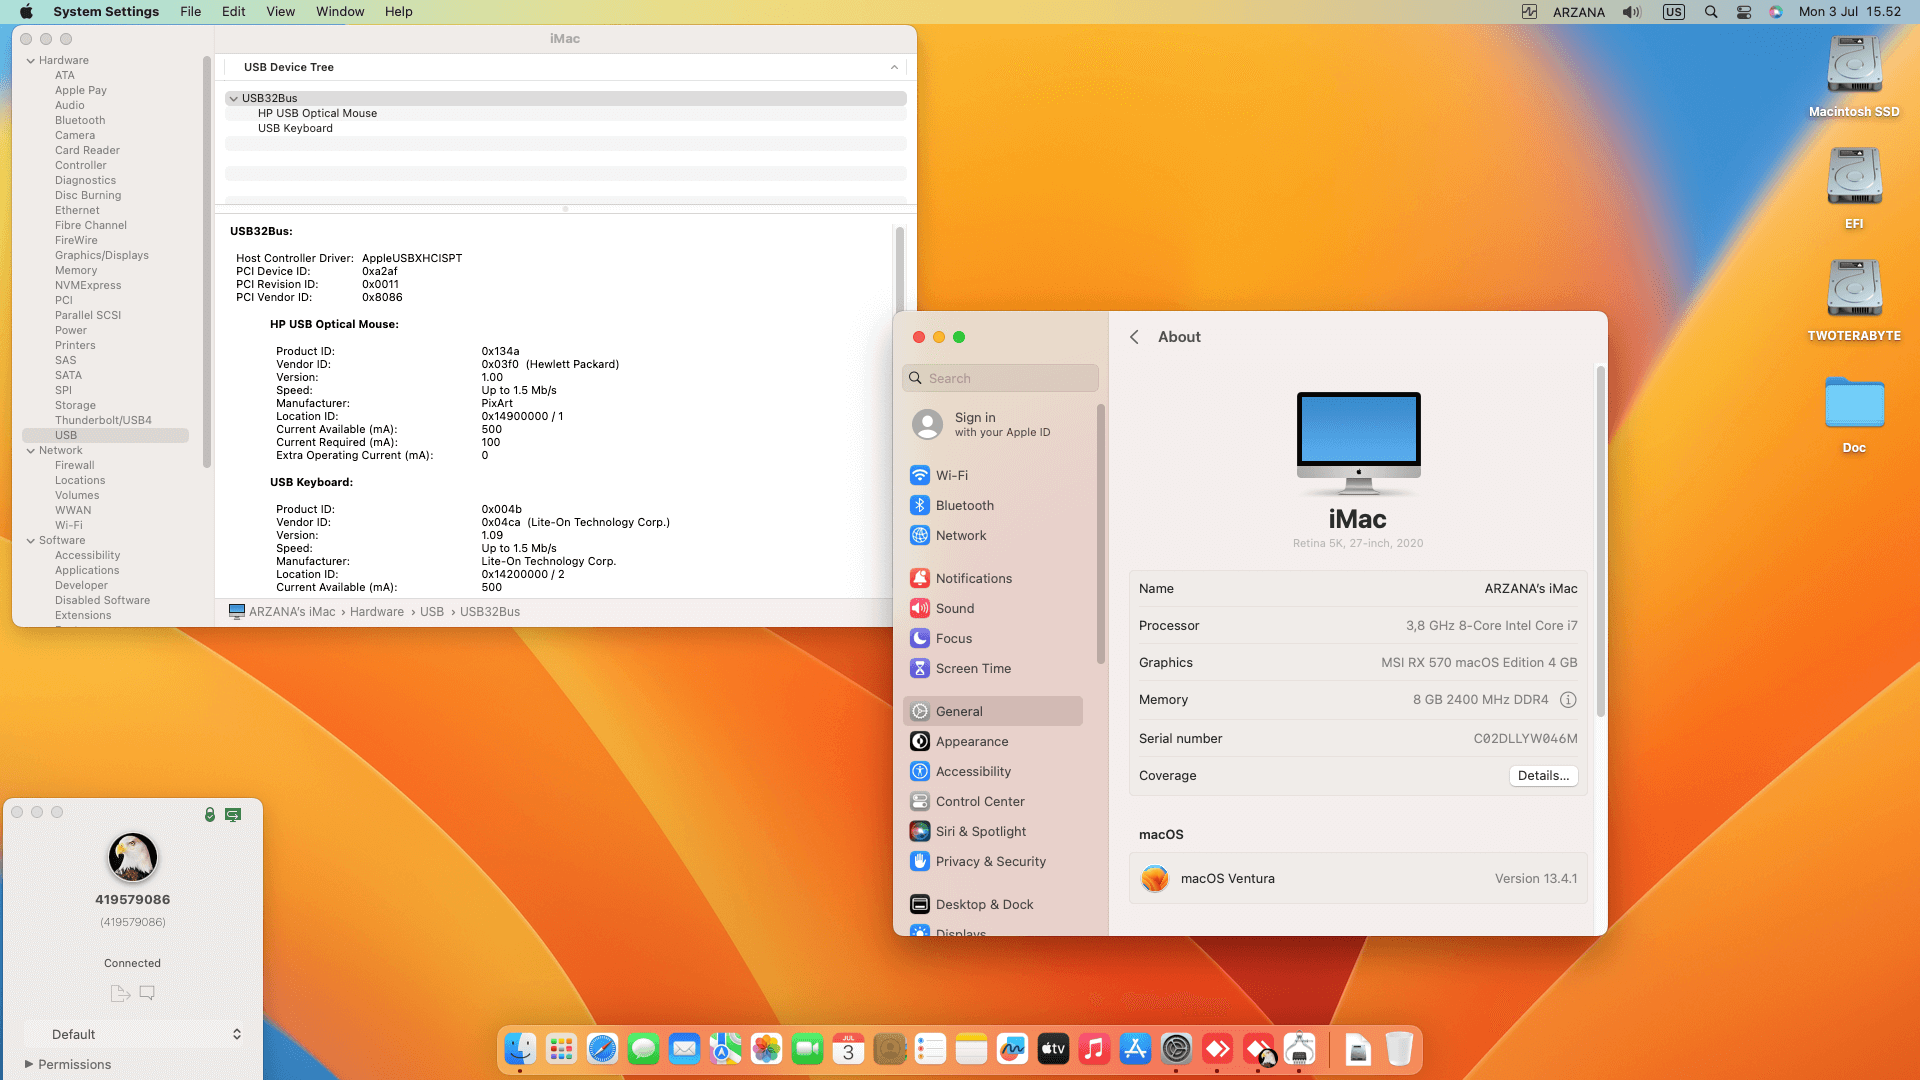Collapse the USB32Bus tree node
Screen dimensions: 1920x1080
coord(233,98)
